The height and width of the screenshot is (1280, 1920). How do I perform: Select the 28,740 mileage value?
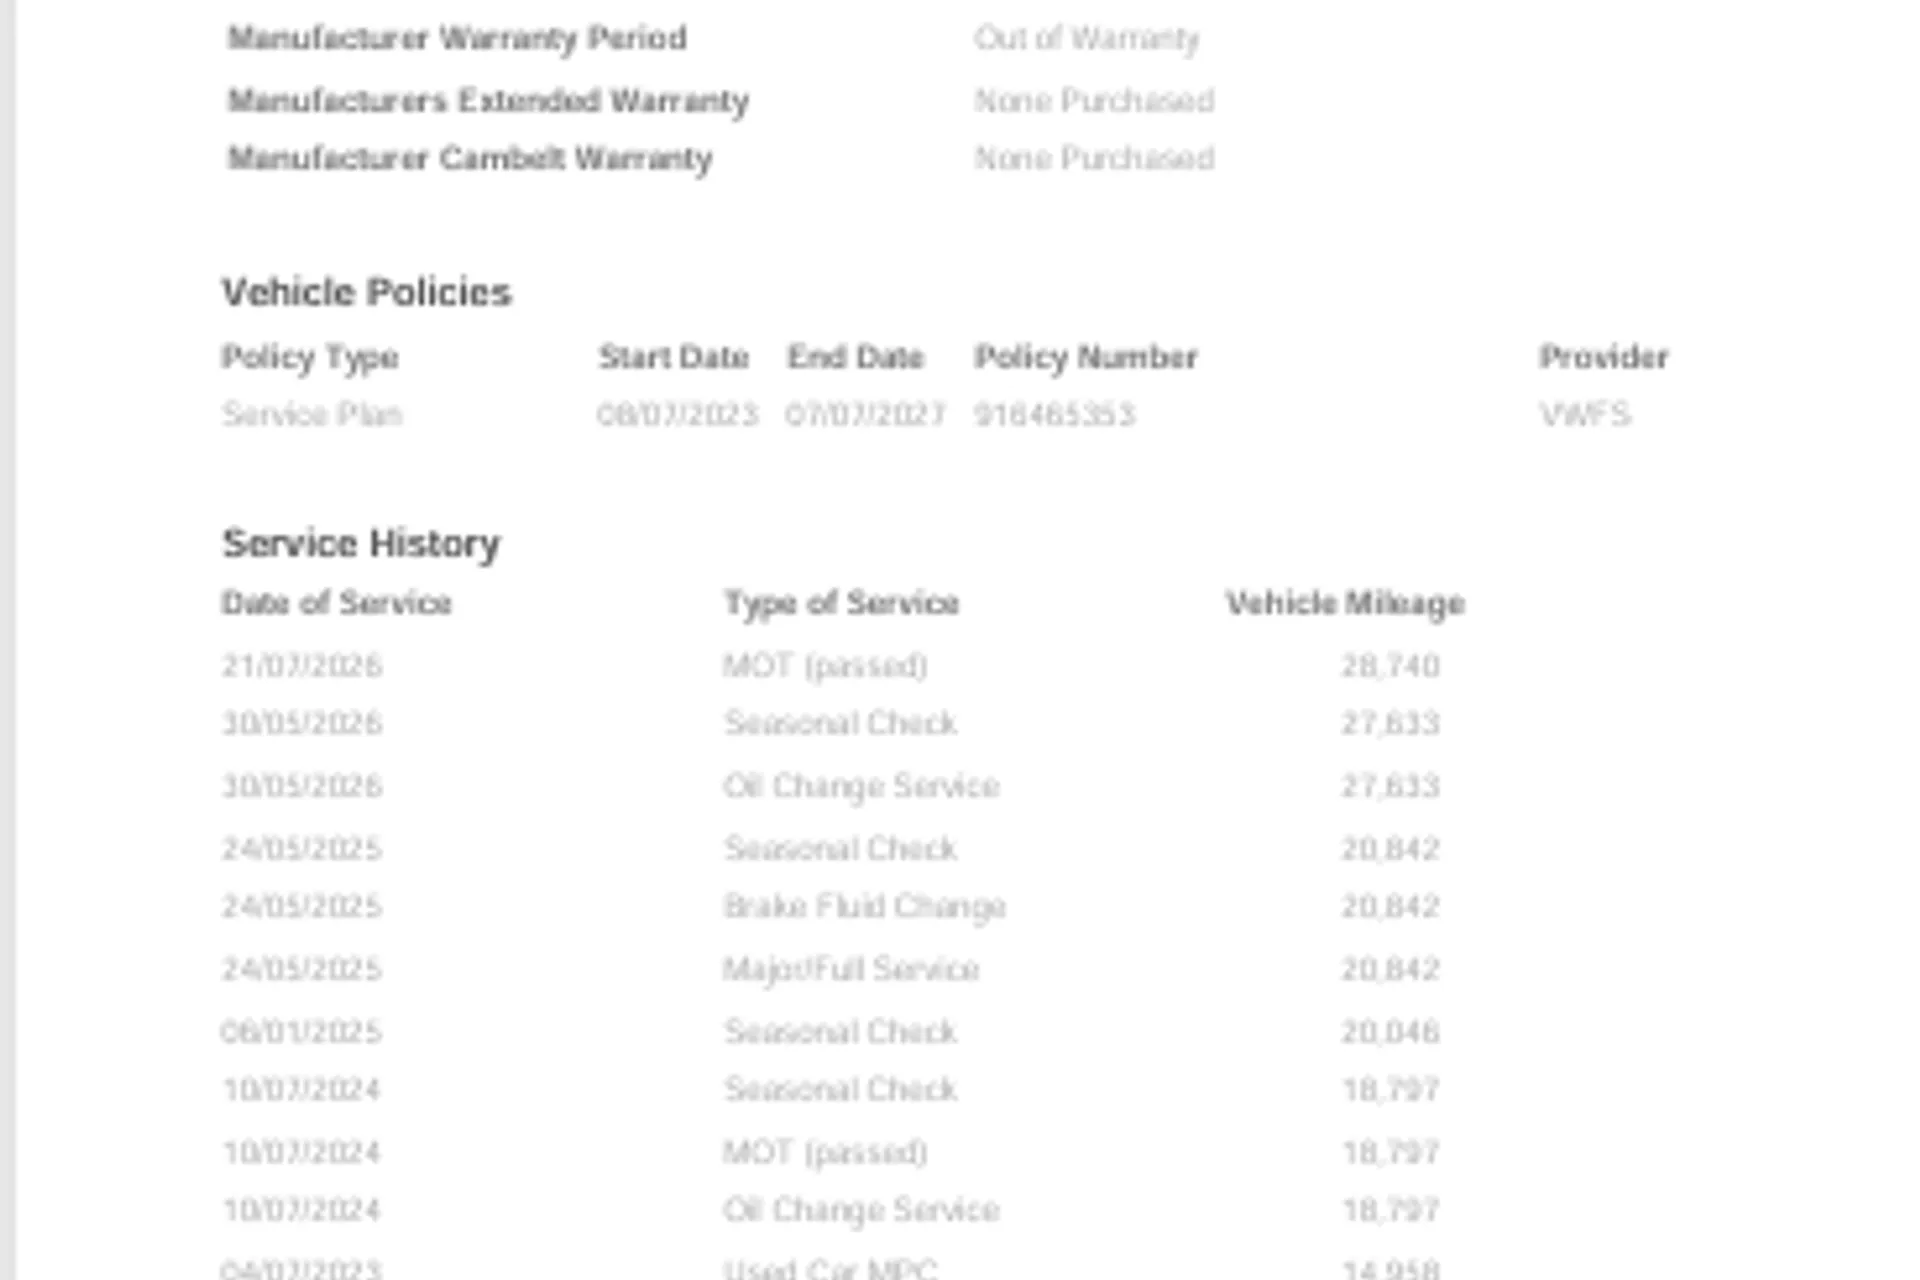pyautogui.click(x=1390, y=666)
